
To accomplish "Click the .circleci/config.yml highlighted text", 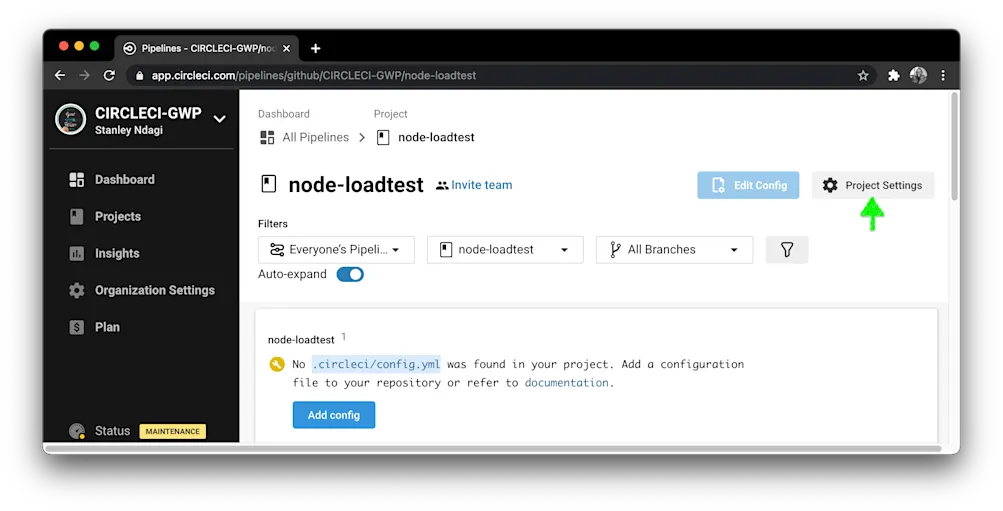I will tap(376, 365).
